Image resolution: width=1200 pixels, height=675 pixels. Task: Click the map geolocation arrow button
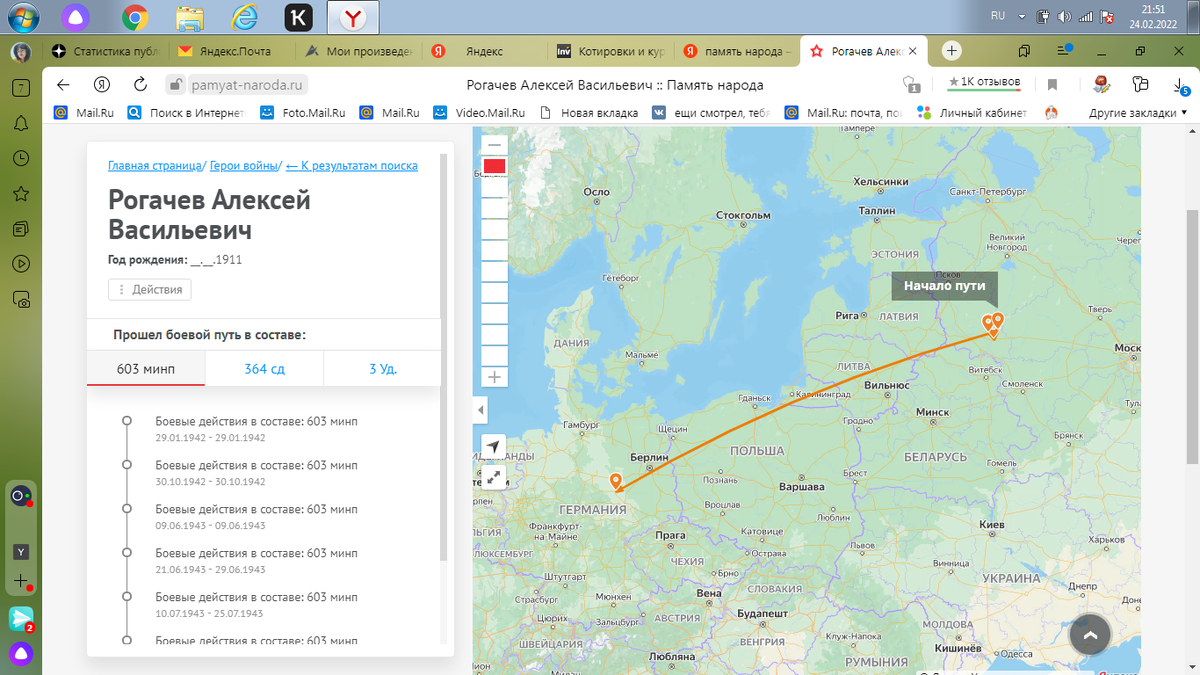494,447
